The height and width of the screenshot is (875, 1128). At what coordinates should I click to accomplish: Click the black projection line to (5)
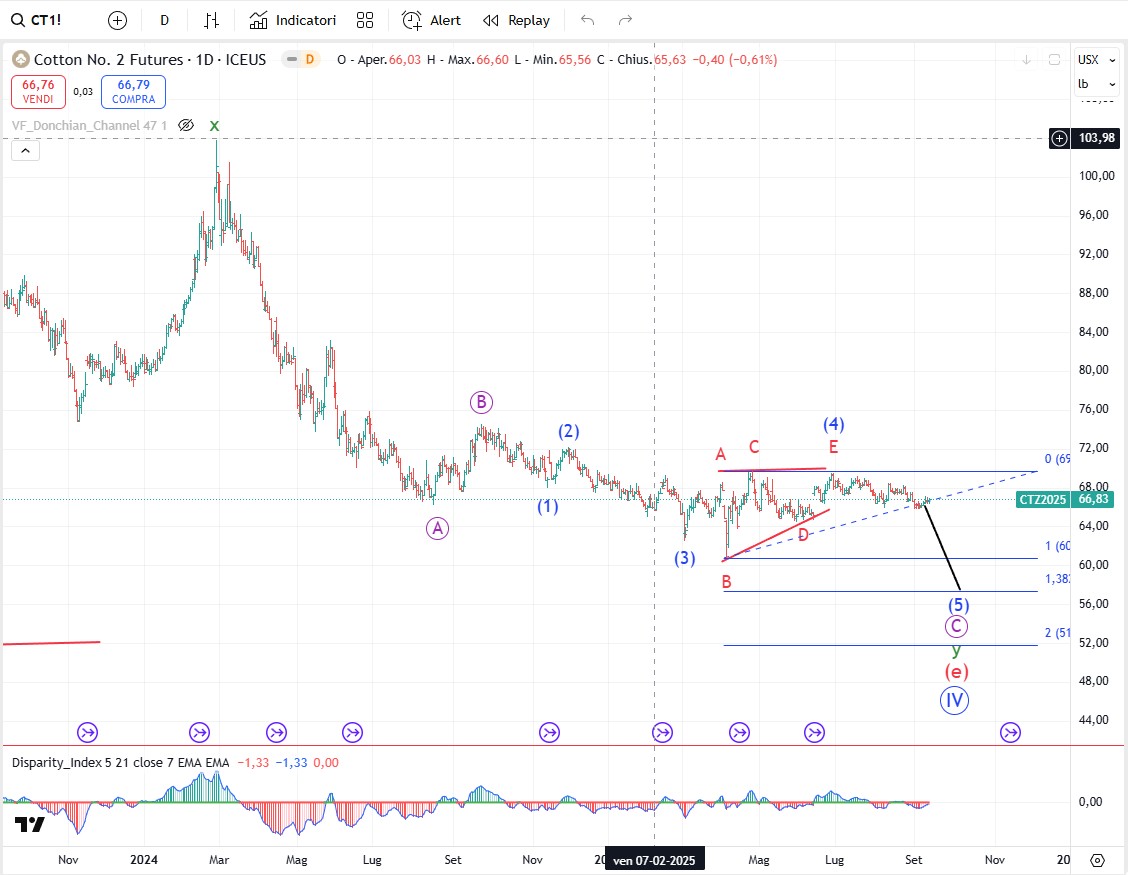coord(942,548)
